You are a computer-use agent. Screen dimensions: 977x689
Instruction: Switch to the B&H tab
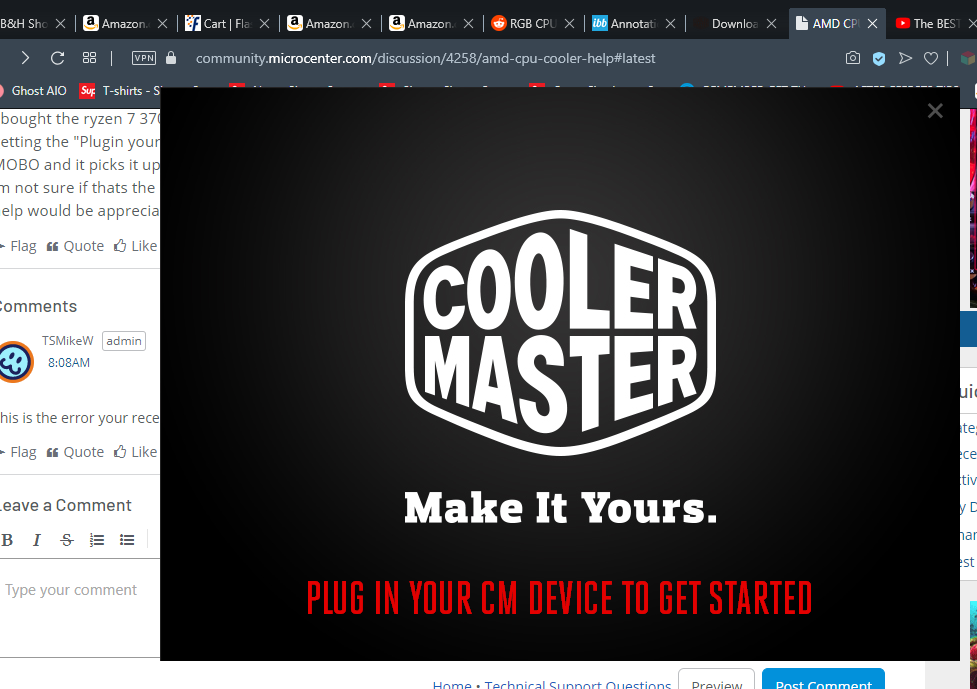click(24, 24)
